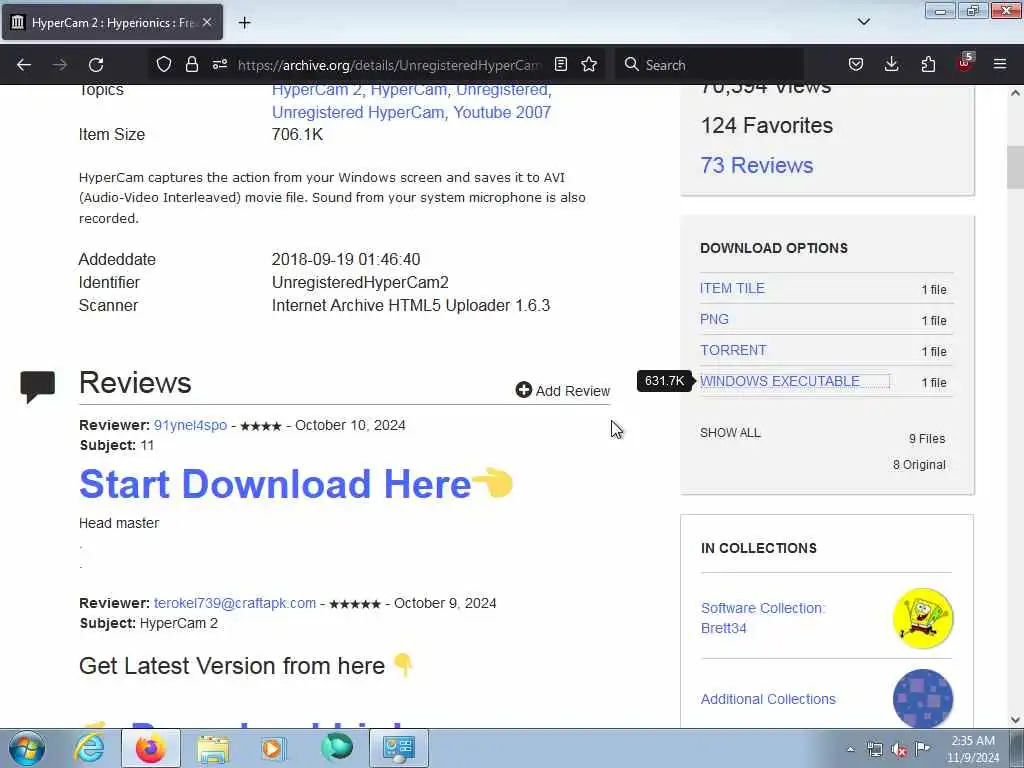Screen dimensions: 1024x768
Task: Open Action Center flag icon
Action: click(922, 748)
